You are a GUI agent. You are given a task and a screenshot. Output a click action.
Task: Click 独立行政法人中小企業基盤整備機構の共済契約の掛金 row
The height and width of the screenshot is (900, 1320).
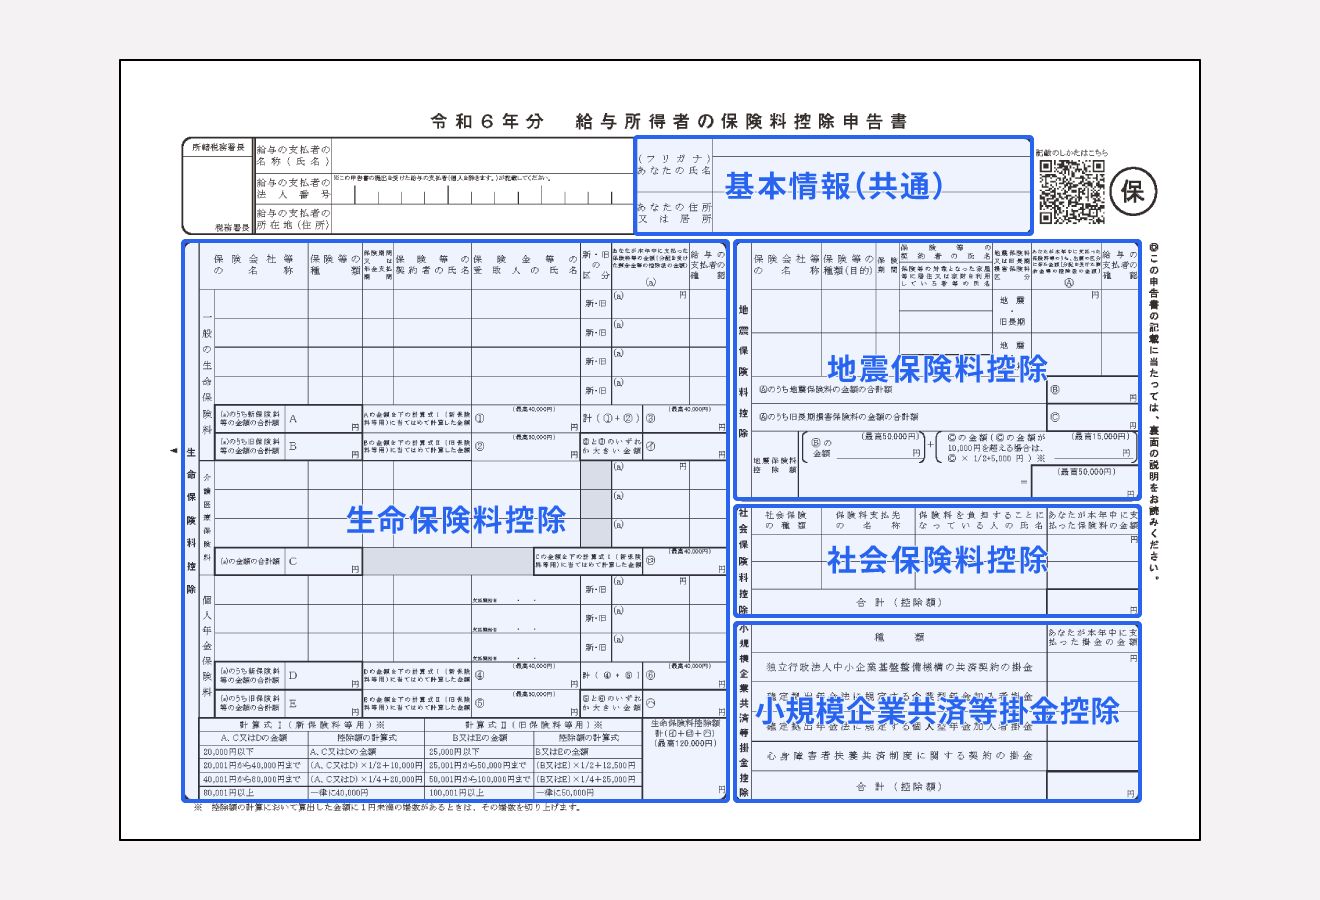899,667
